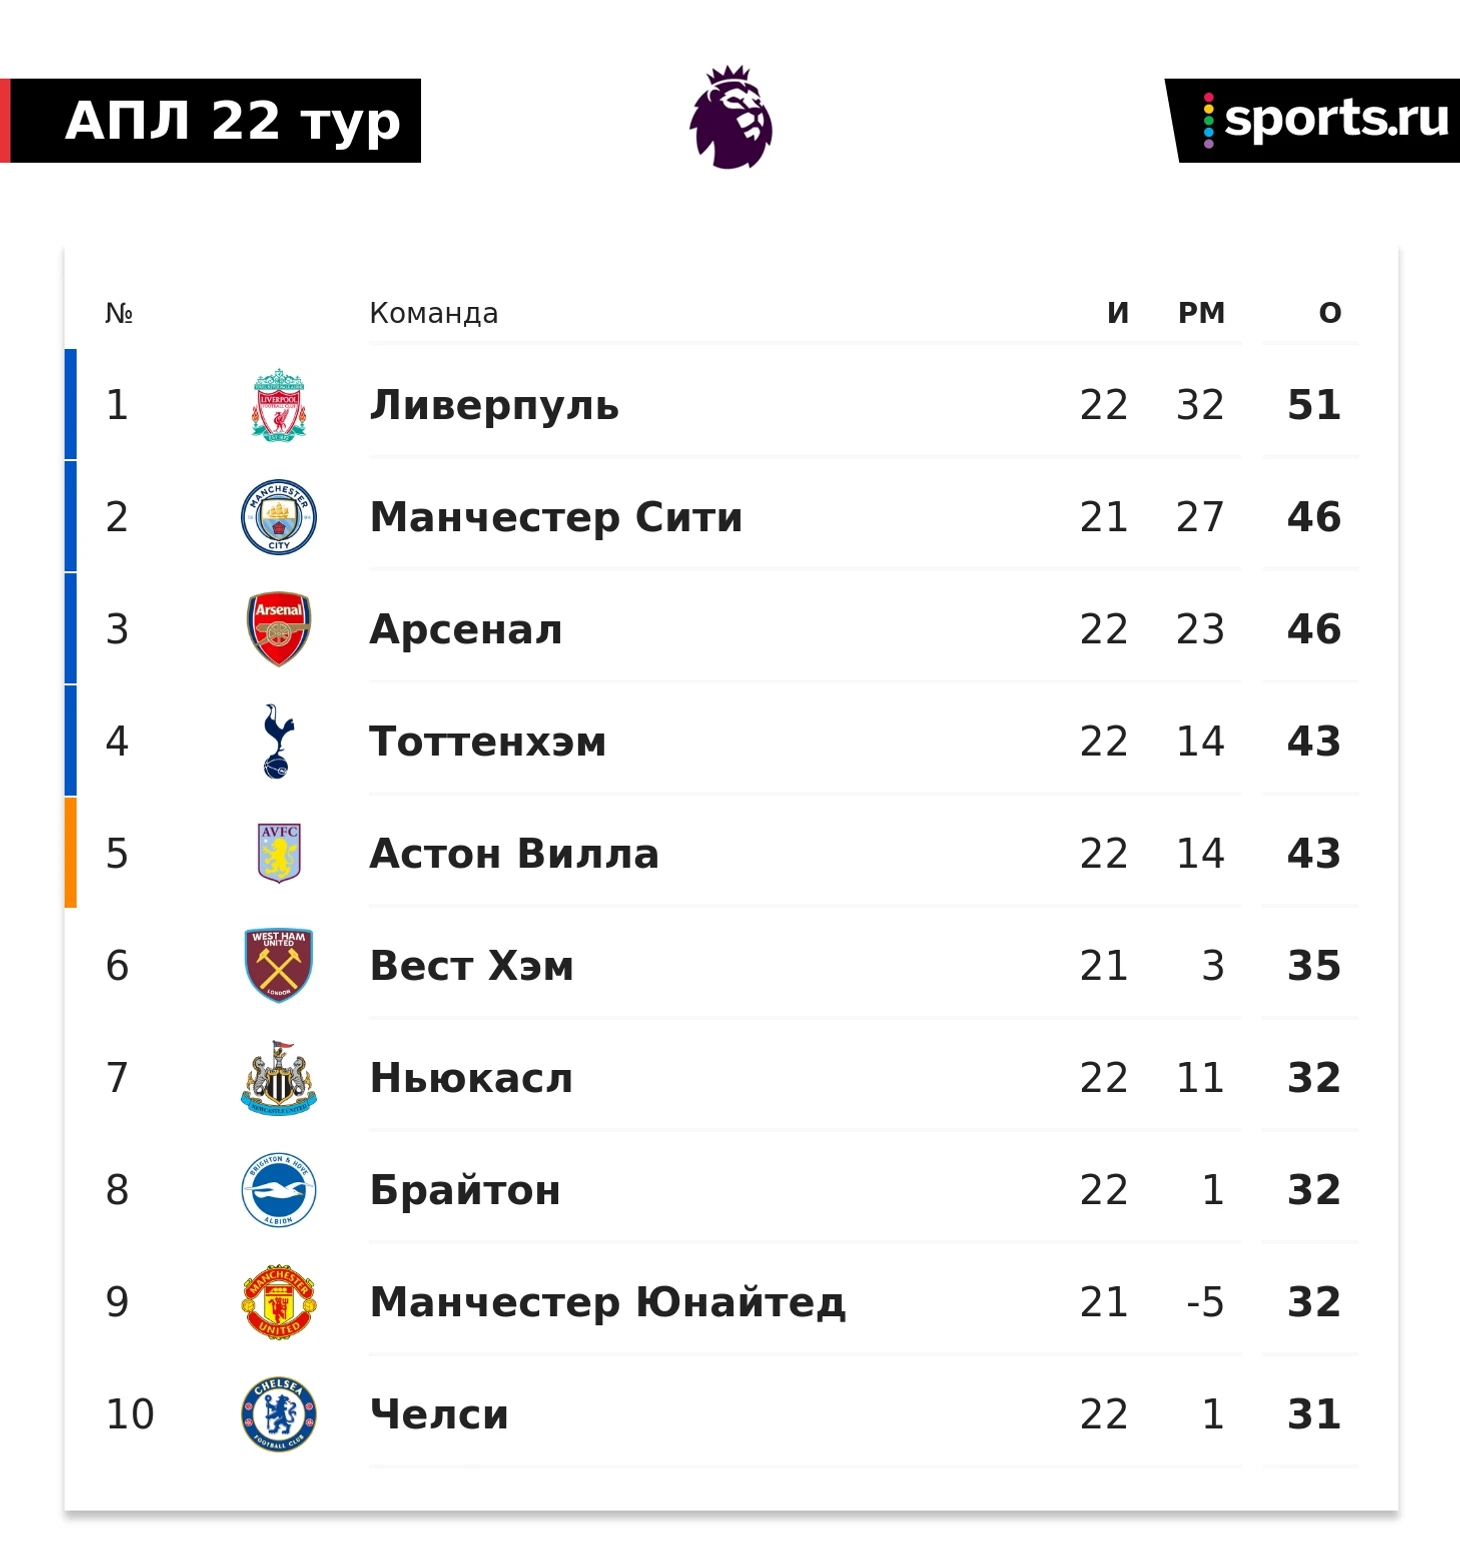Click the Liverpool club crest
The height and width of the screenshot is (1550, 1460).
[x=279, y=405]
